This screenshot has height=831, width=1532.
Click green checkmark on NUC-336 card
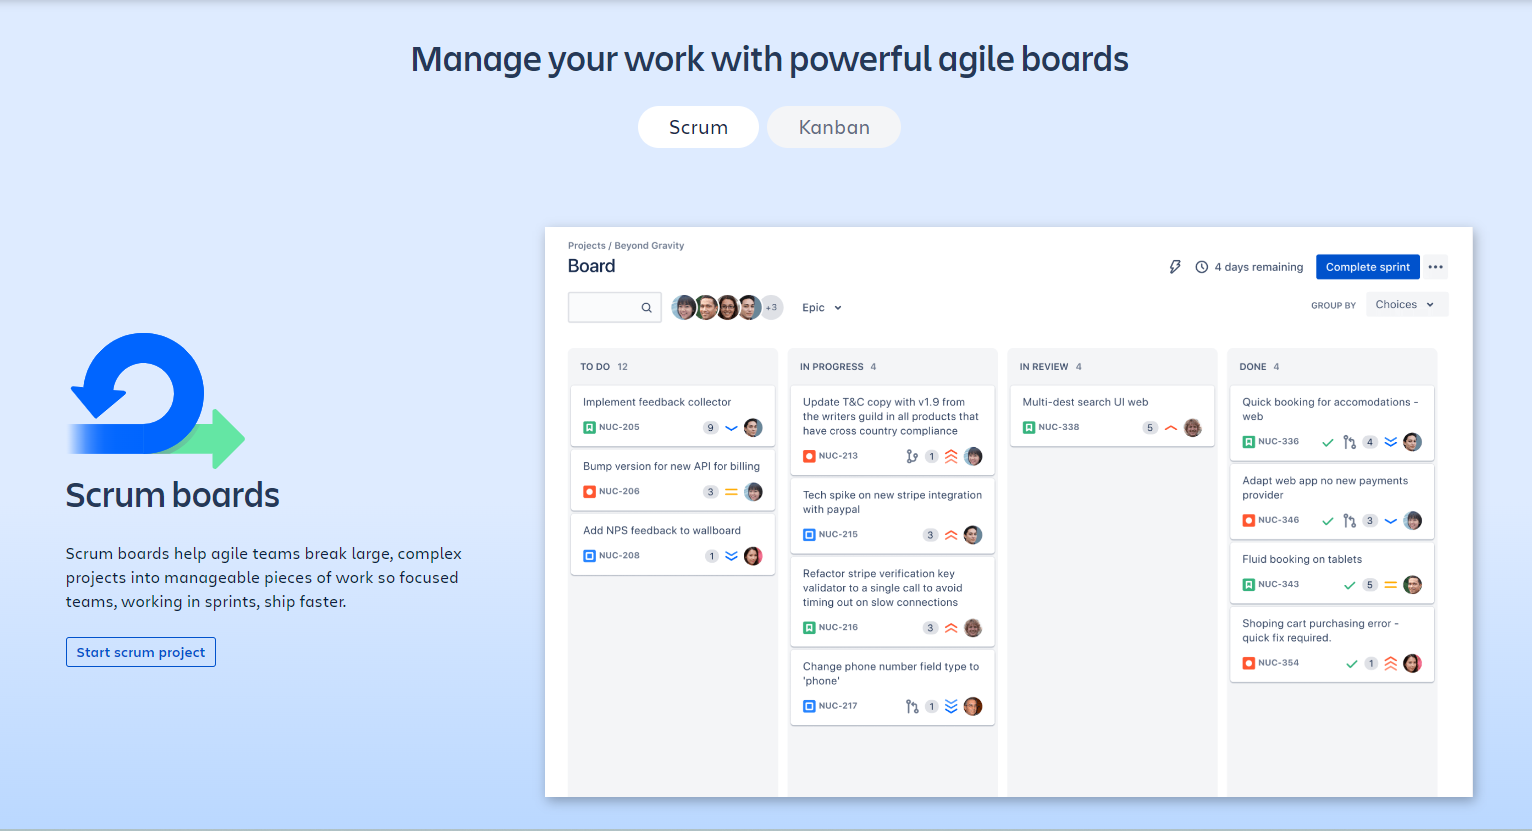pyautogui.click(x=1328, y=442)
